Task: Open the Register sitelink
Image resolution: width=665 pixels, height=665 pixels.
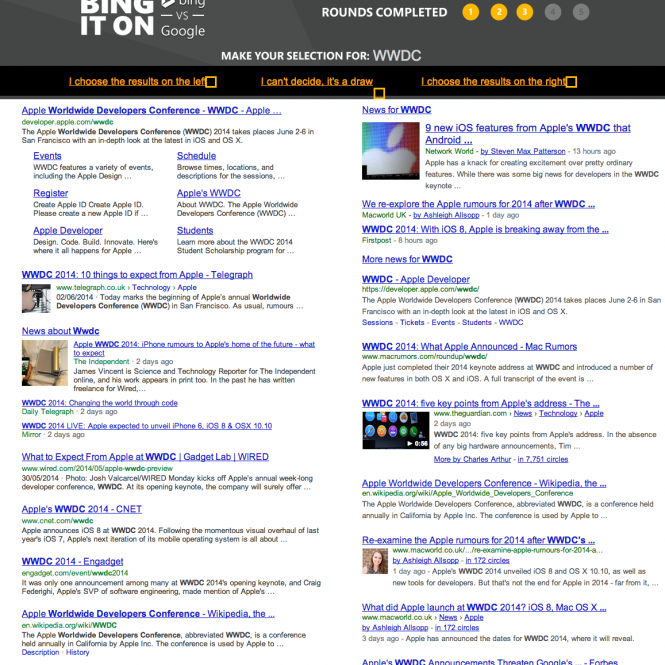Action: click(50, 193)
